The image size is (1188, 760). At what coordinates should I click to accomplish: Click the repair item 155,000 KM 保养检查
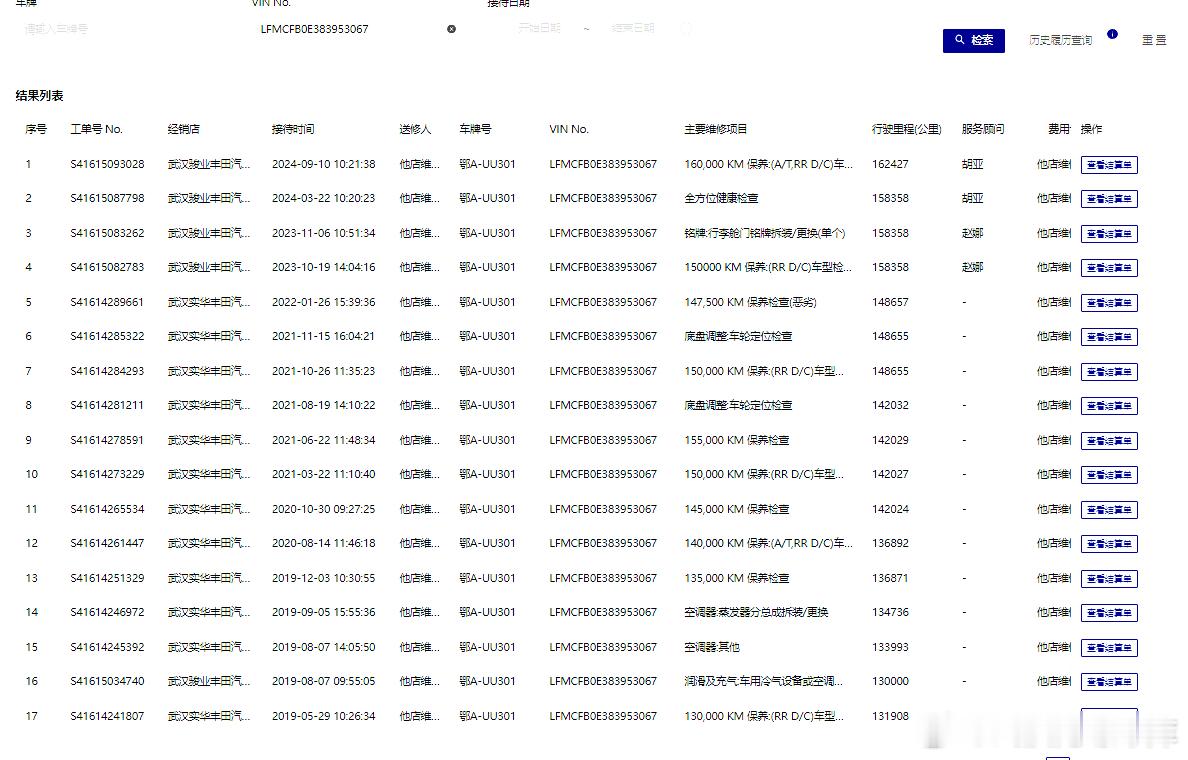(x=736, y=440)
